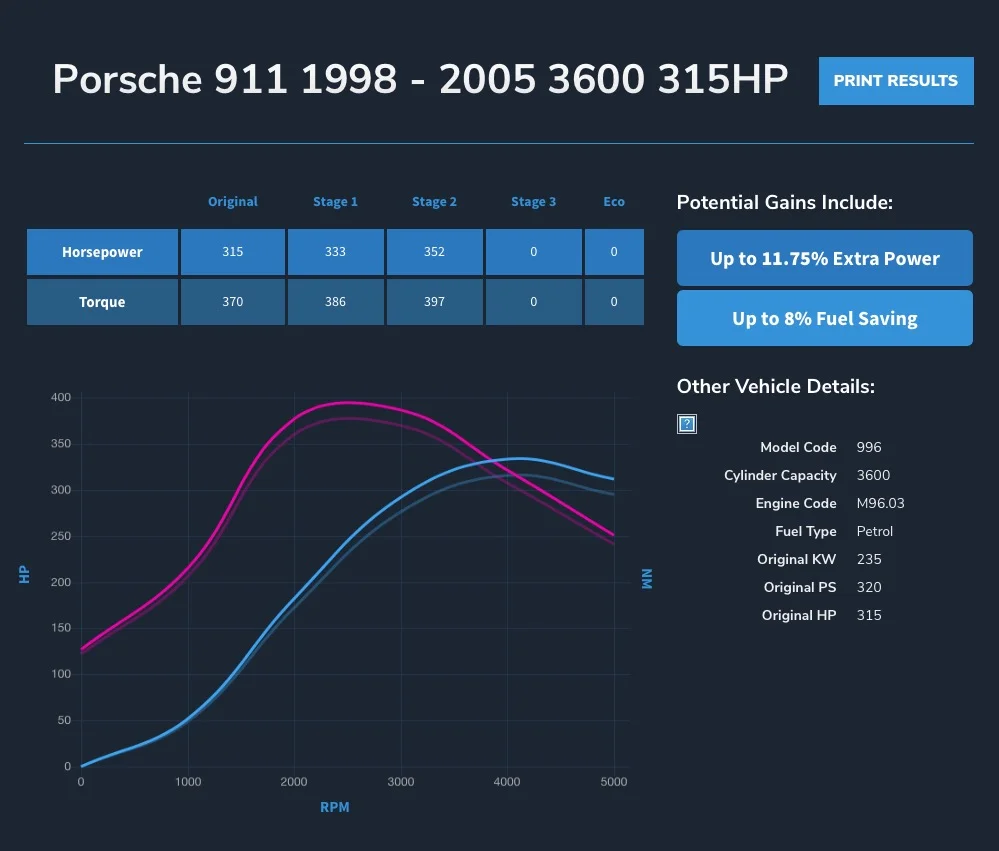Click the Original HP value 315 in details
The image size is (999, 851).
pyautogui.click(x=869, y=615)
